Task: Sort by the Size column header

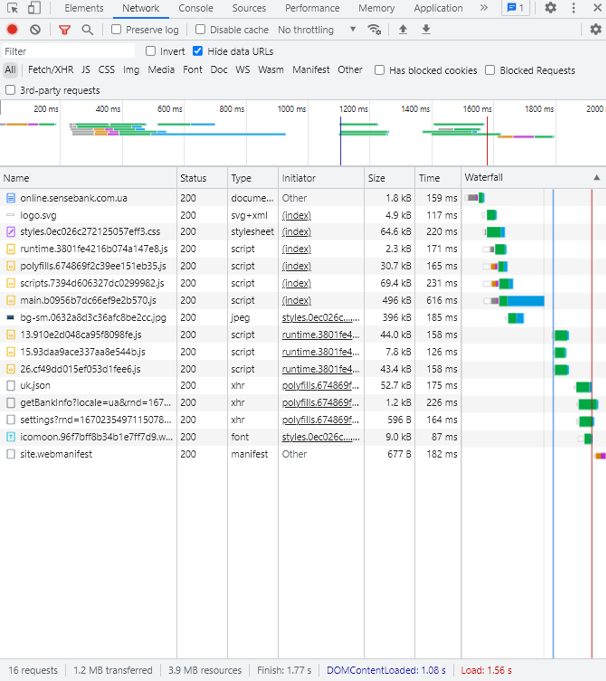Action: click(x=389, y=178)
